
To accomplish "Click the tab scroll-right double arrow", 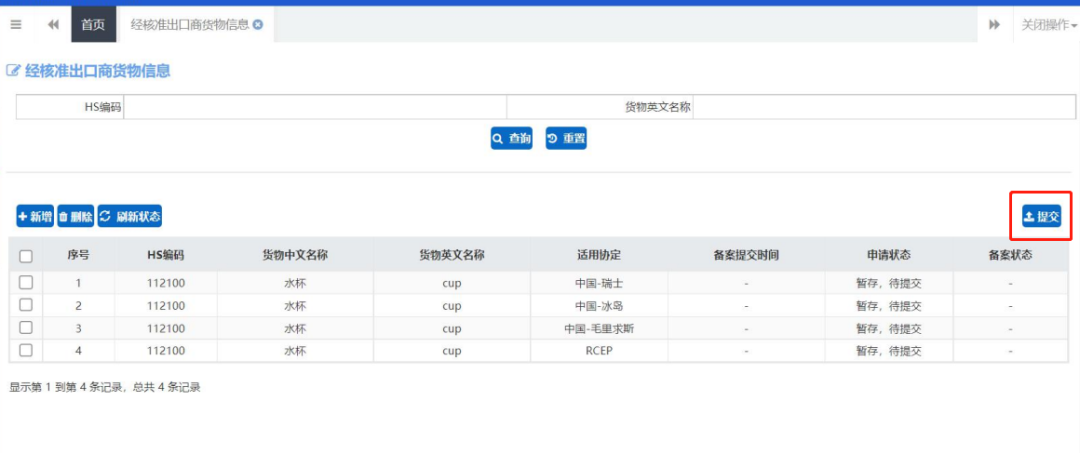I will coord(994,25).
